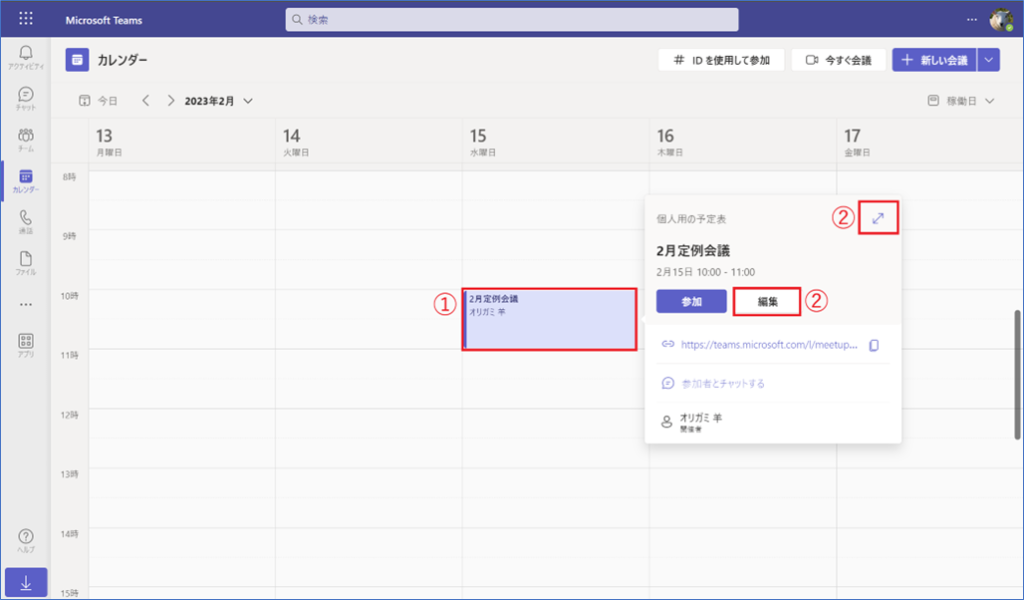Copy the meeting link with copy icon

pyautogui.click(x=873, y=345)
